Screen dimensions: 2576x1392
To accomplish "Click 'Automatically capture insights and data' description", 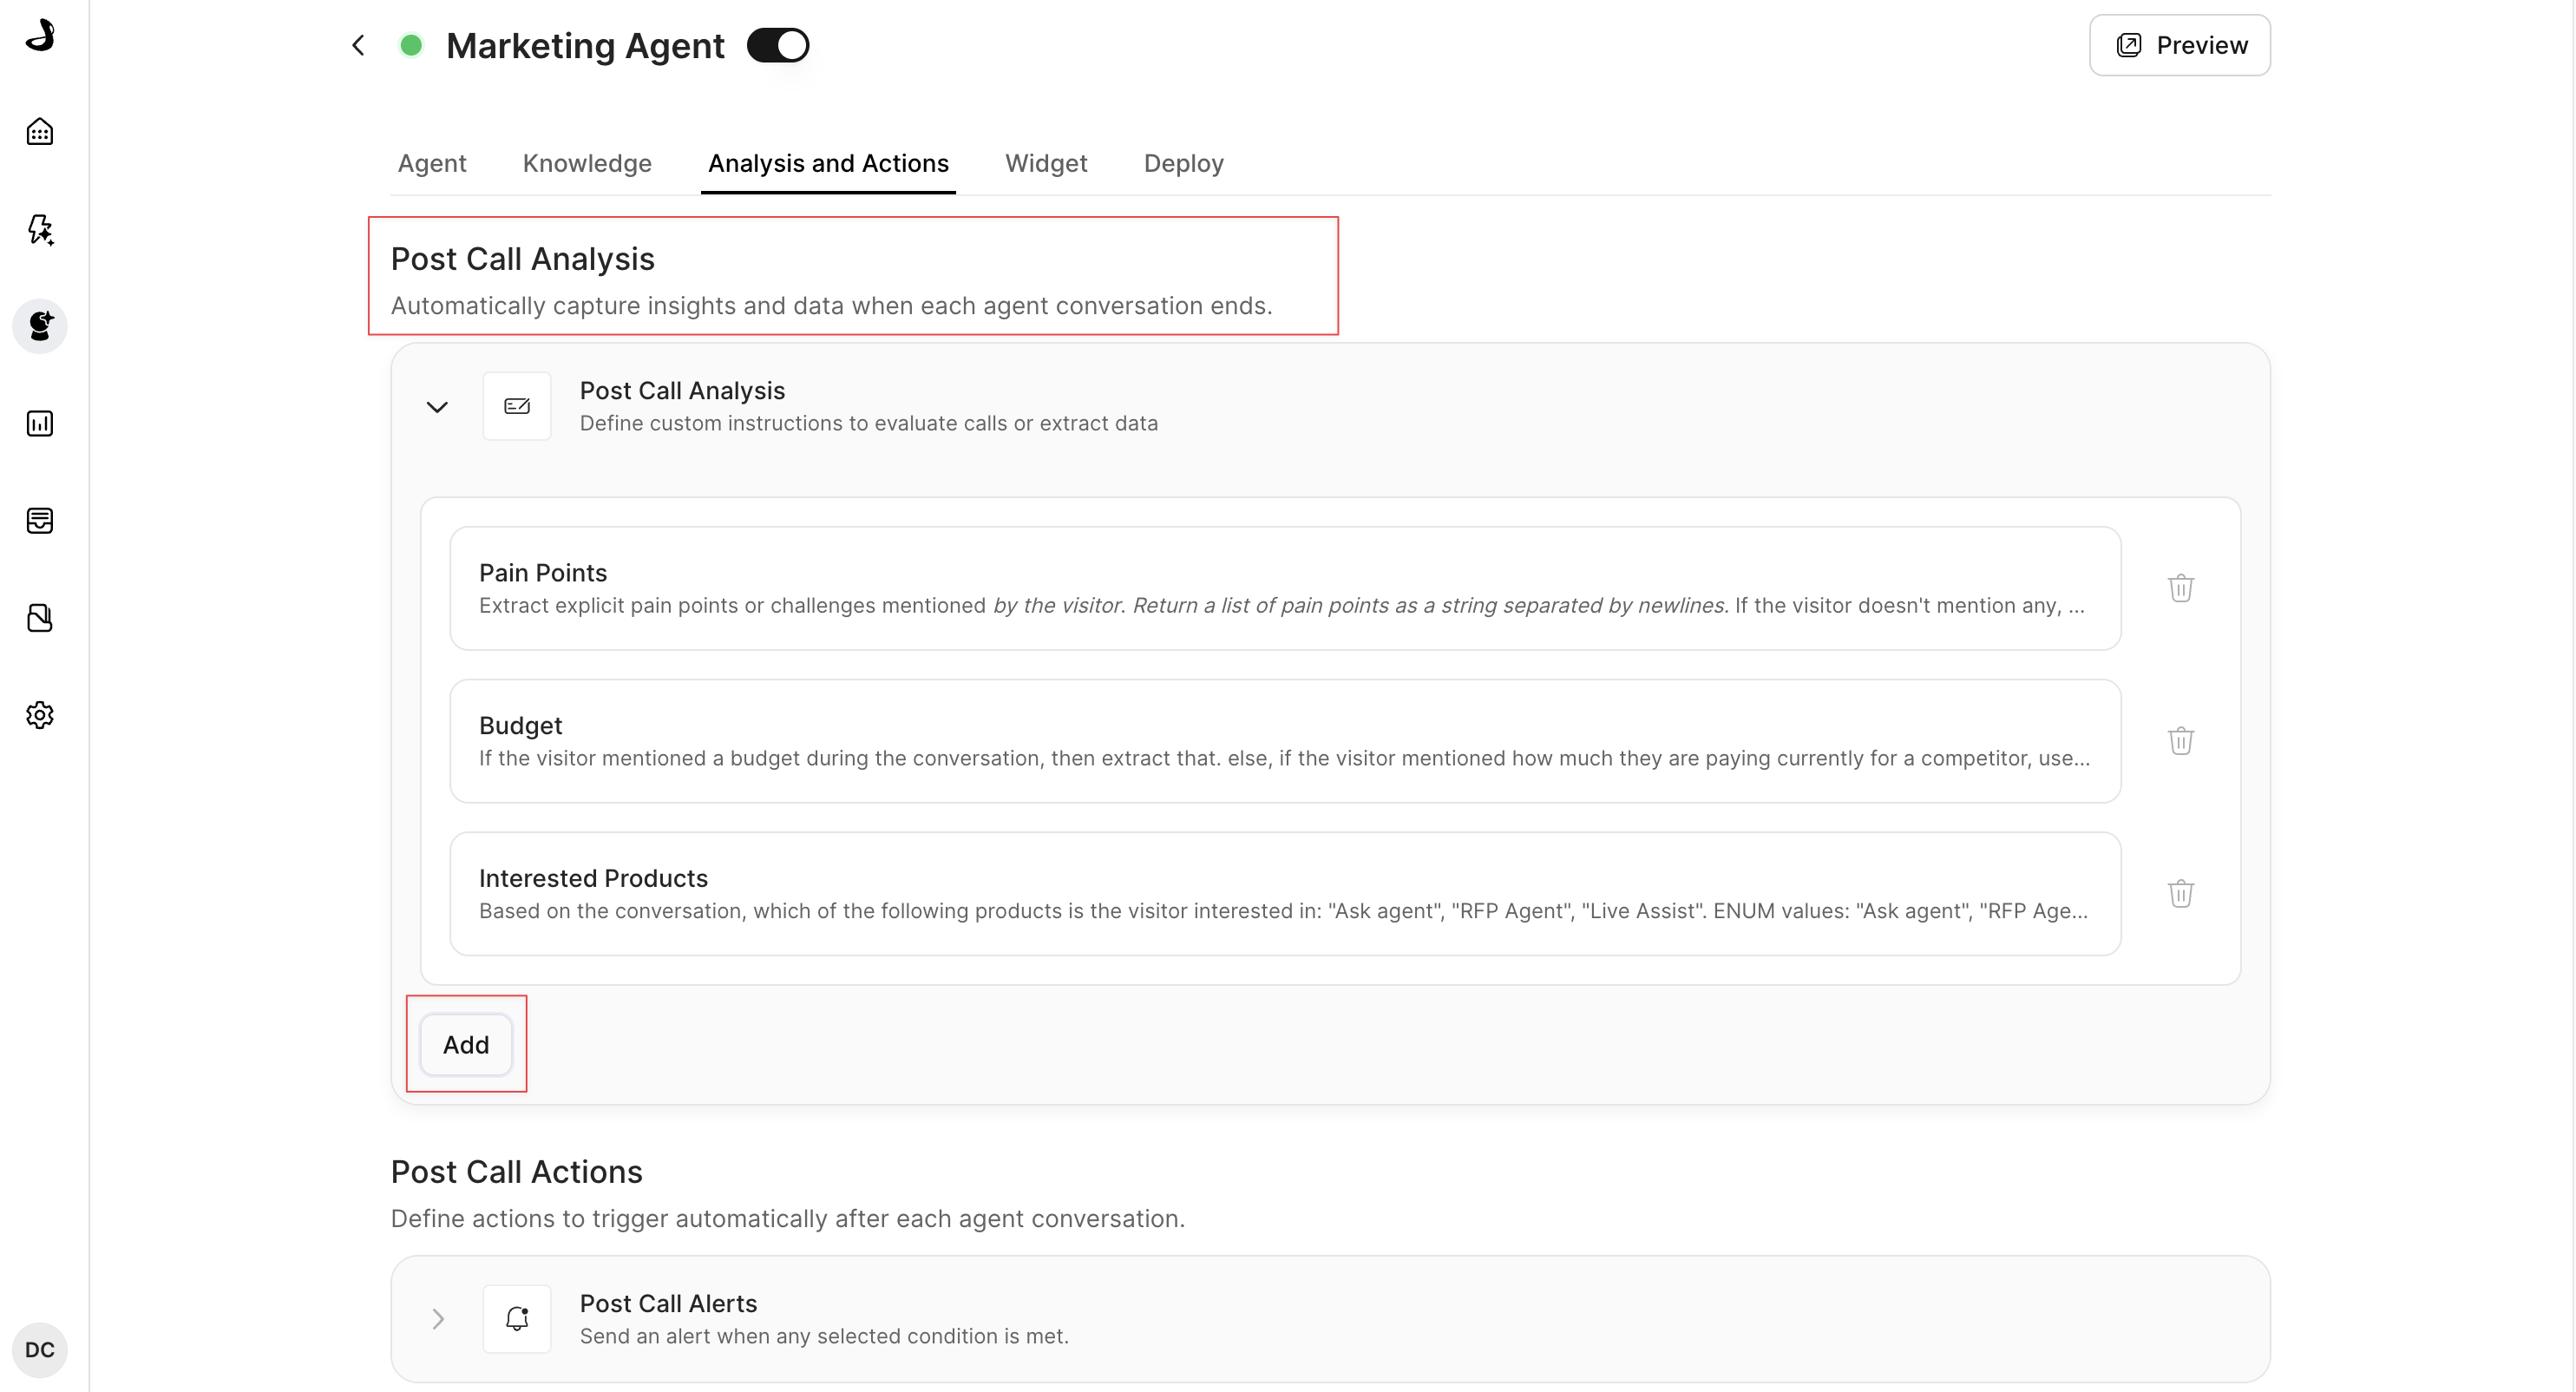I will point(832,306).
